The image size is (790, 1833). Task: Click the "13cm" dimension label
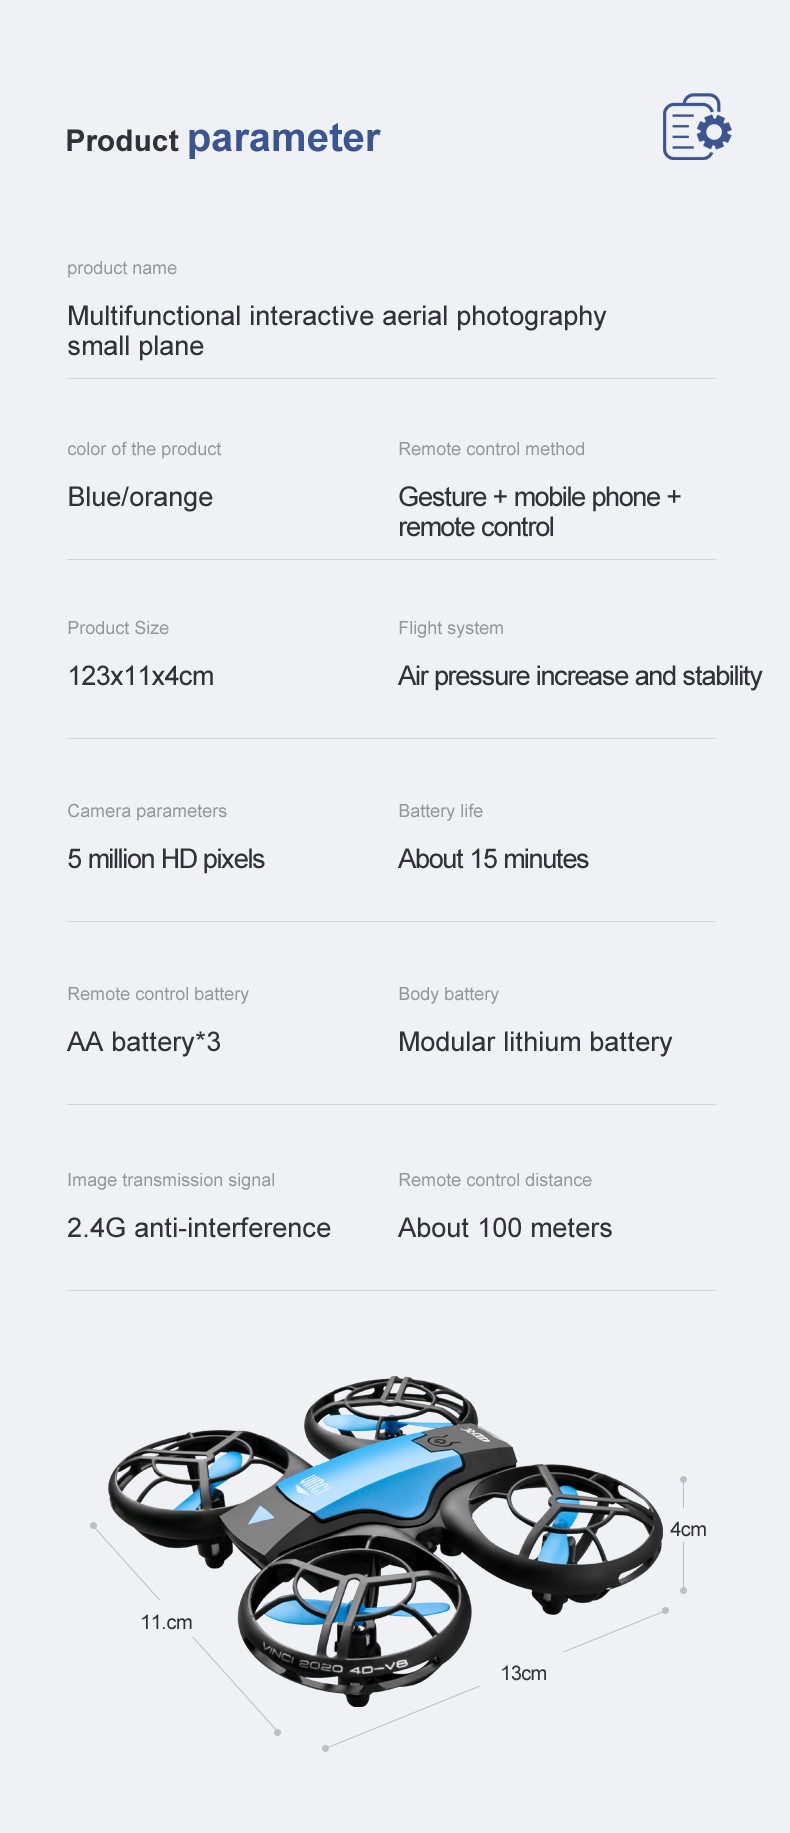(x=524, y=1673)
